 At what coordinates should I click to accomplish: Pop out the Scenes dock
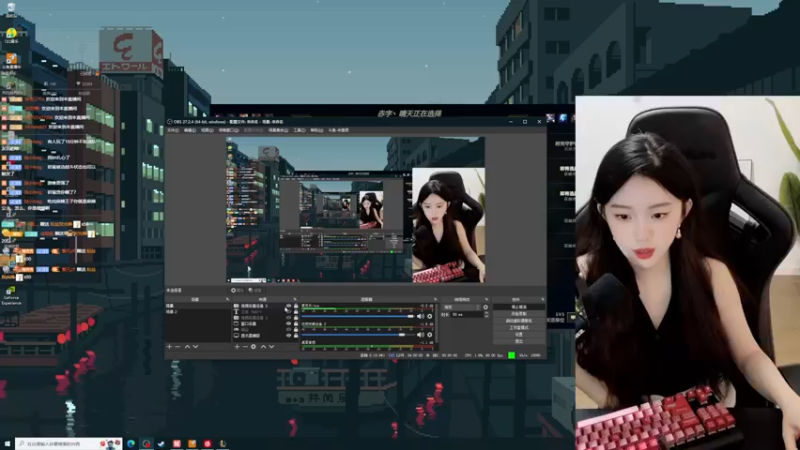pyautogui.click(x=227, y=299)
